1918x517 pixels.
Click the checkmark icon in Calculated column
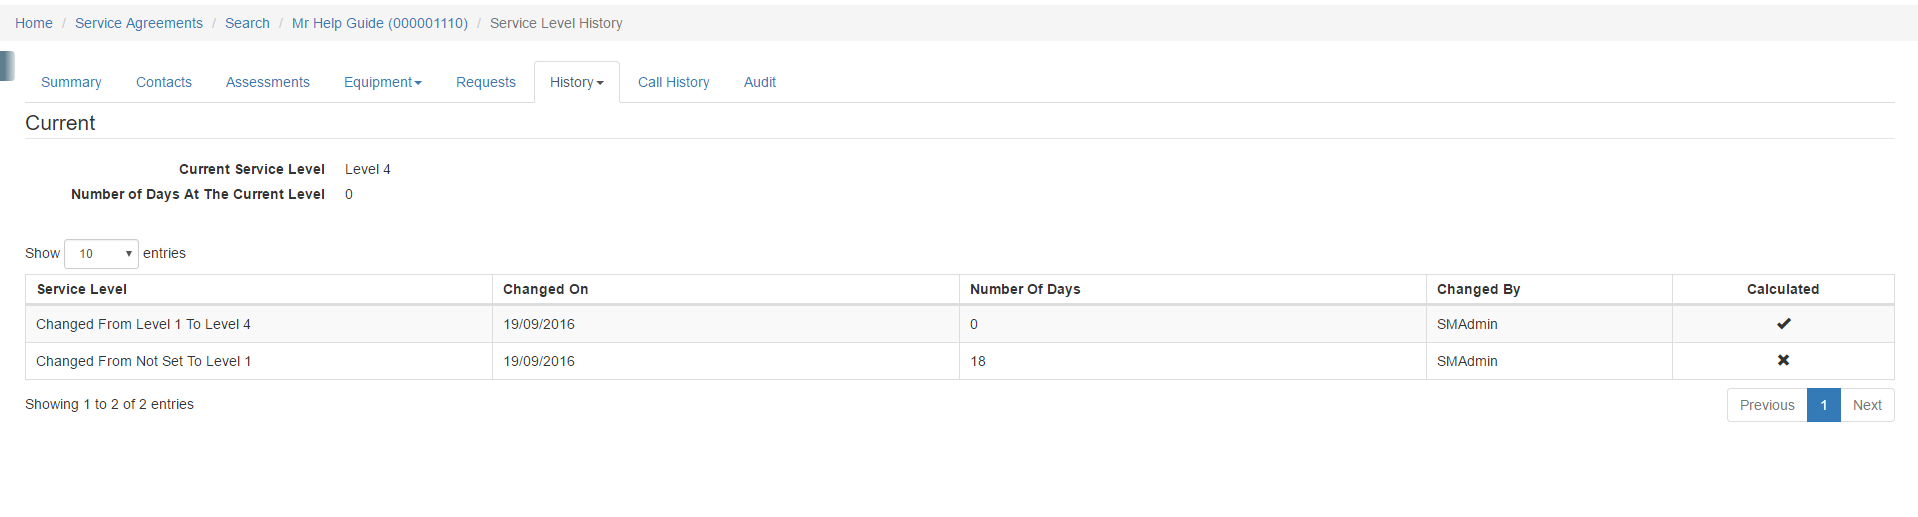[x=1783, y=324]
